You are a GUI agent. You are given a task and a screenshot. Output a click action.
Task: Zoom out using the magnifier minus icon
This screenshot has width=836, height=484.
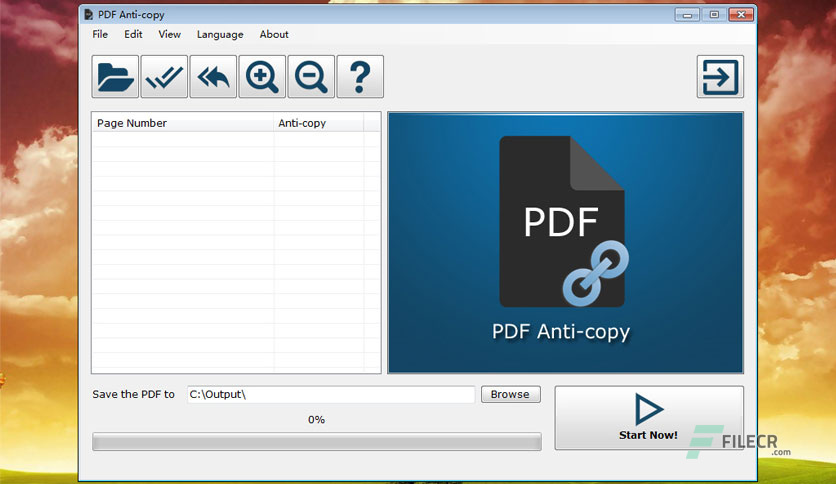(x=311, y=77)
